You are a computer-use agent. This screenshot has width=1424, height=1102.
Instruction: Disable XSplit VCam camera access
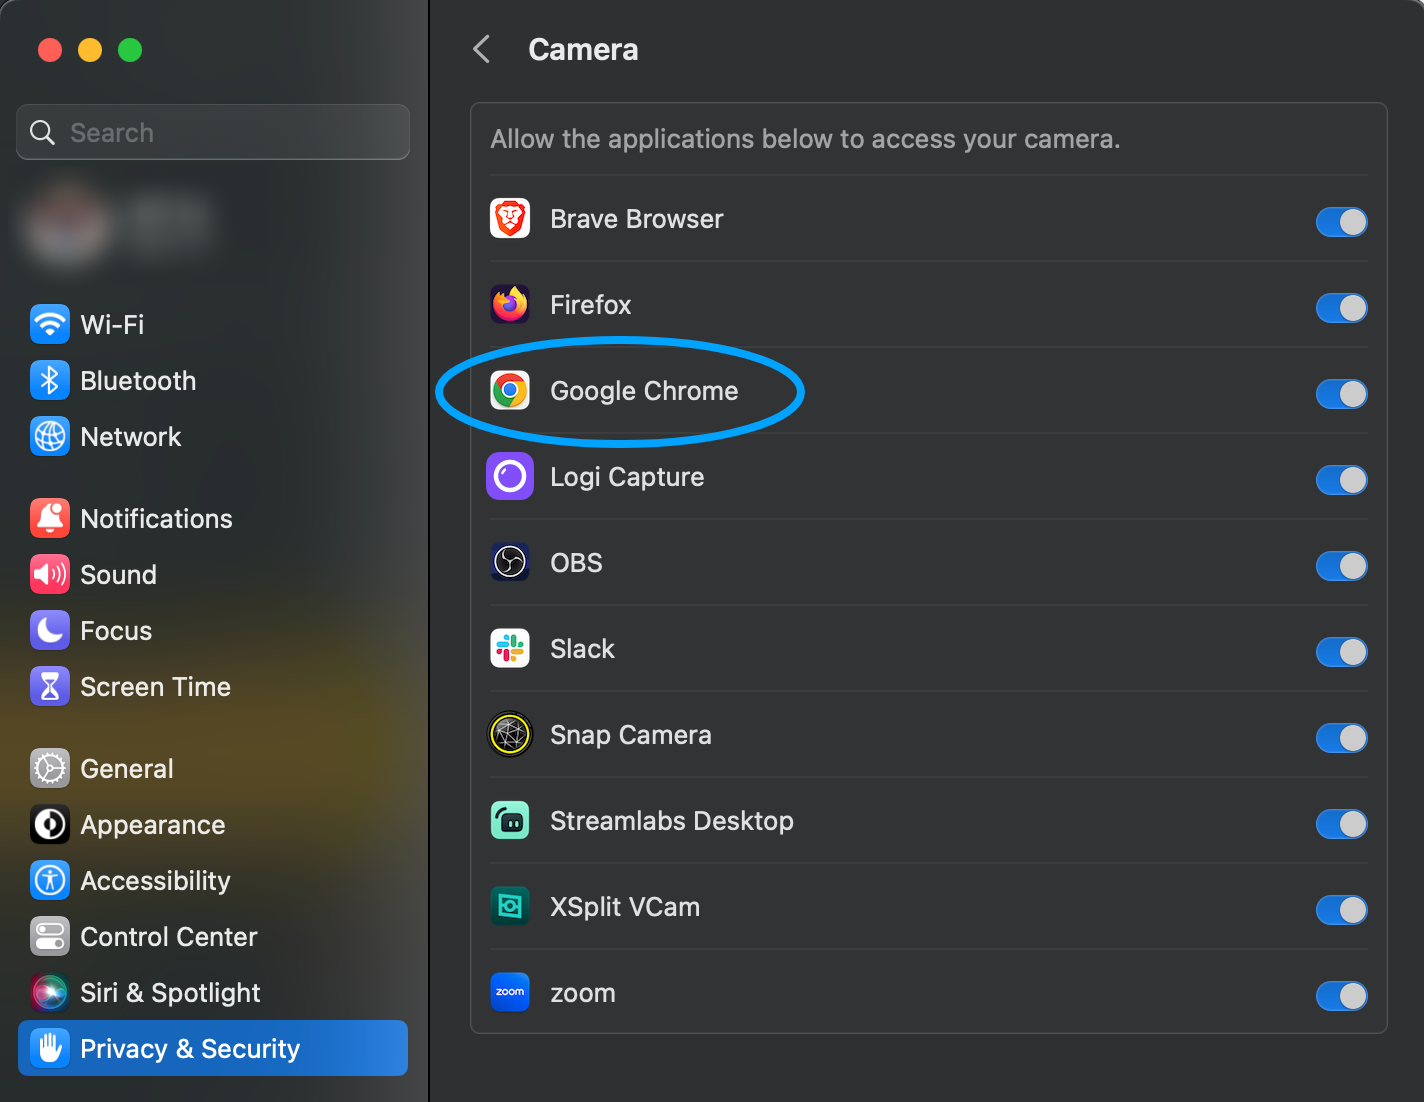click(x=1341, y=910)
